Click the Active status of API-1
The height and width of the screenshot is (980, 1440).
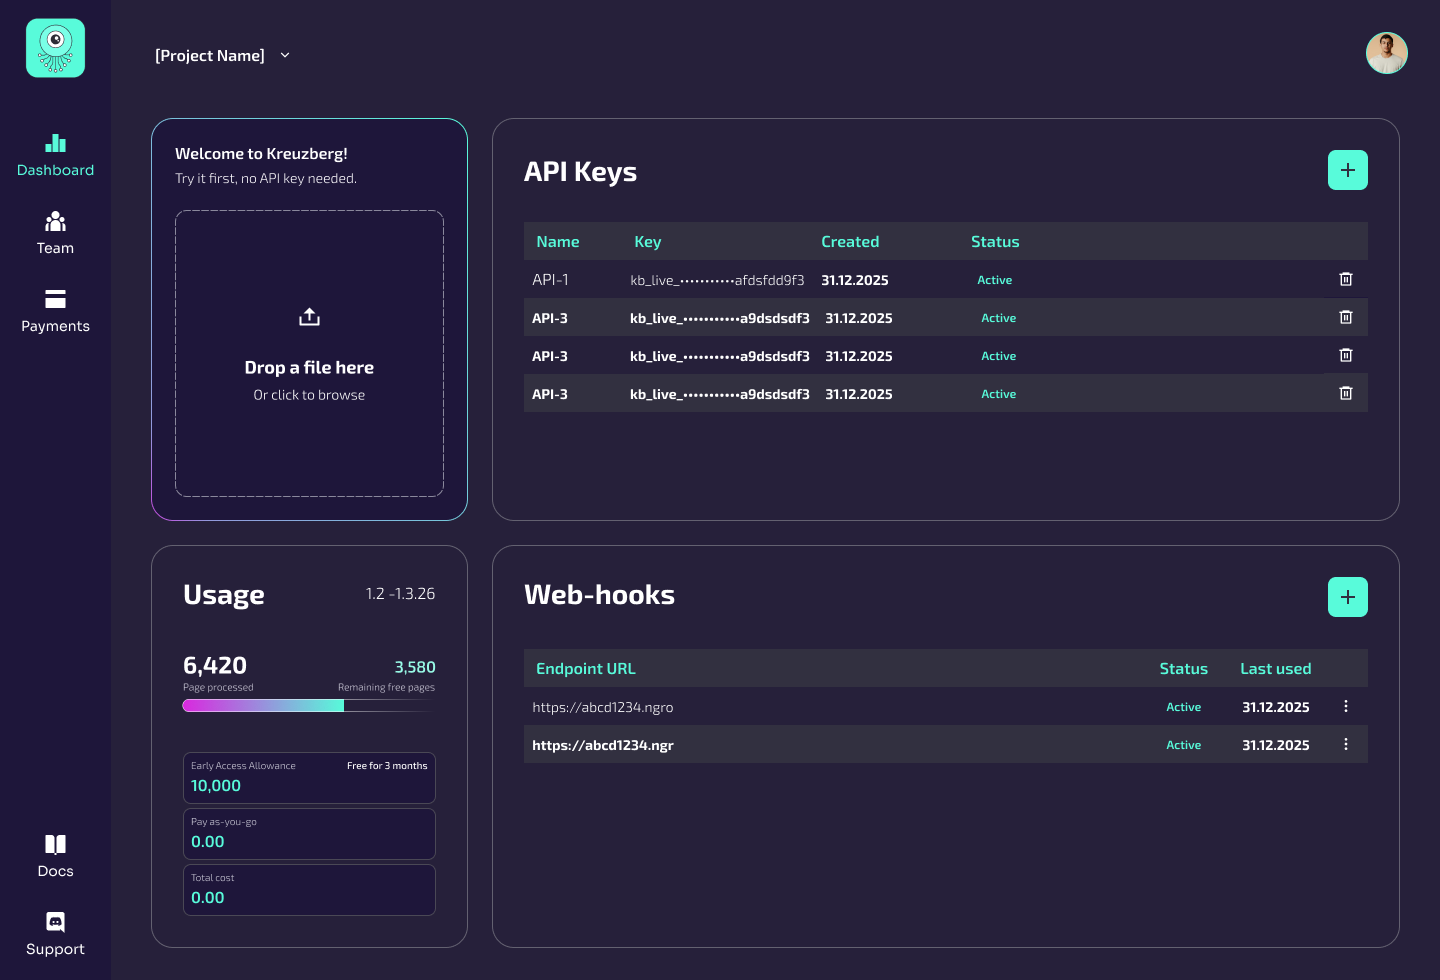click(x=995, y=280)
